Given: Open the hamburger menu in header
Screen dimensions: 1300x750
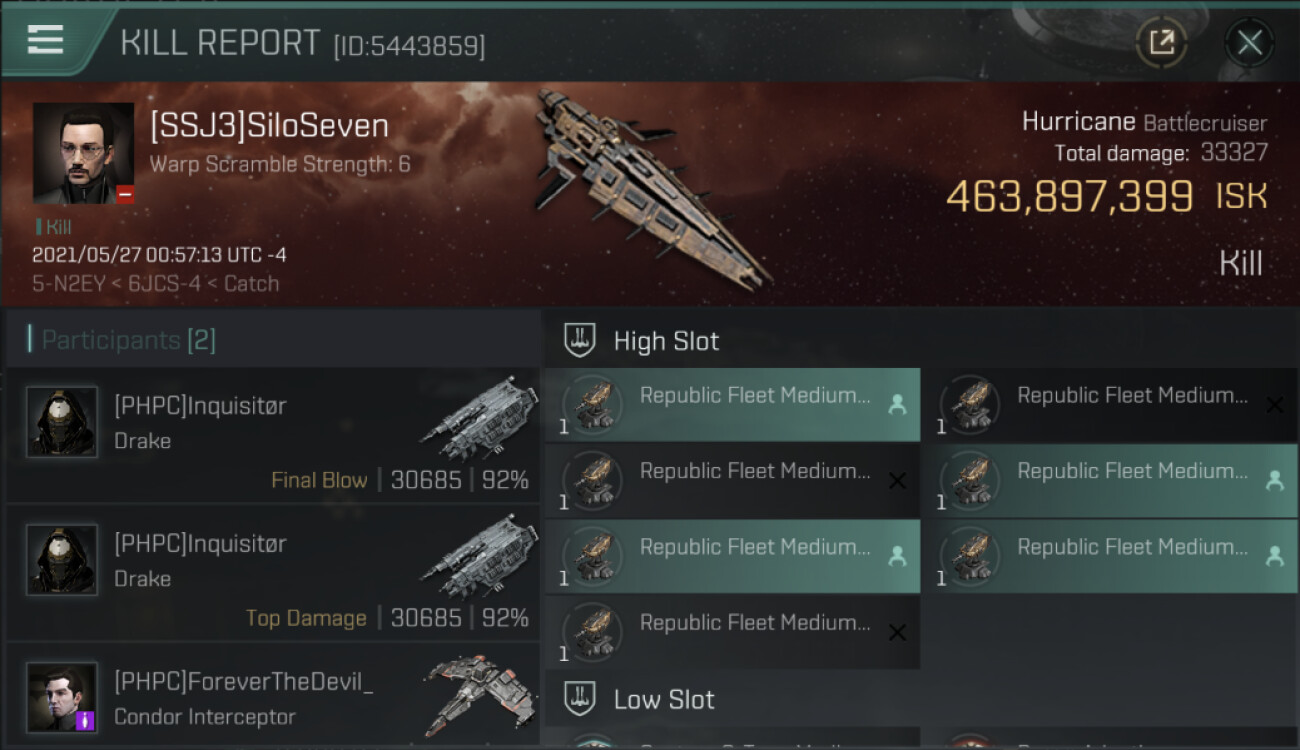Looking at the screenshot, I should [x=45, y=40].
